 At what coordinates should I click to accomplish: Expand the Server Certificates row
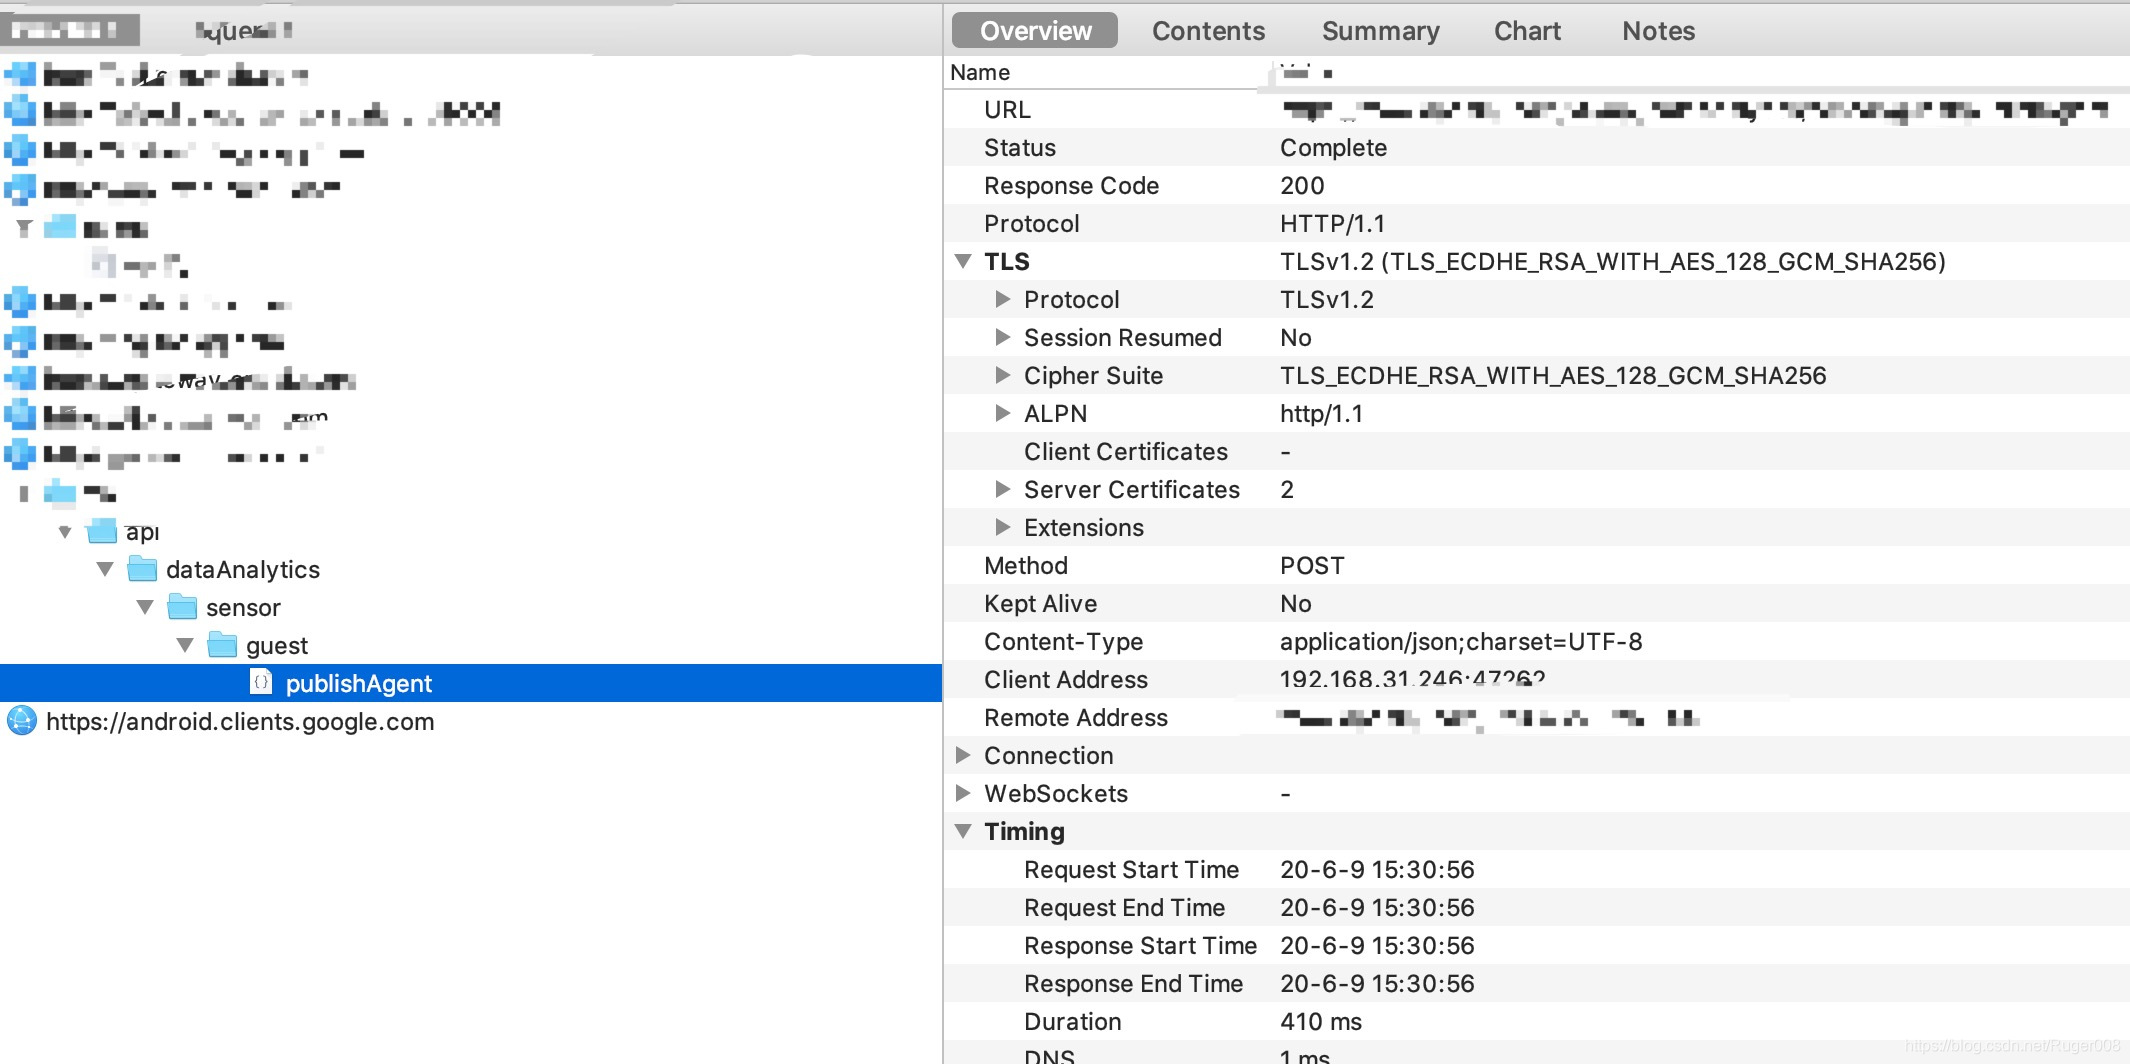pos(1002,489)
